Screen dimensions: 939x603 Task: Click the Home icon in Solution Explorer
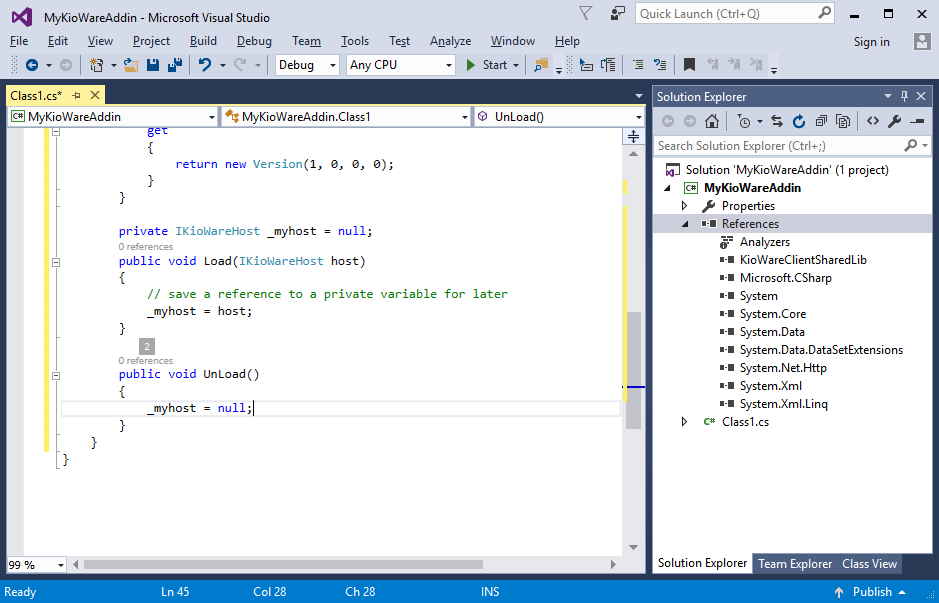[x=711, y=122]
